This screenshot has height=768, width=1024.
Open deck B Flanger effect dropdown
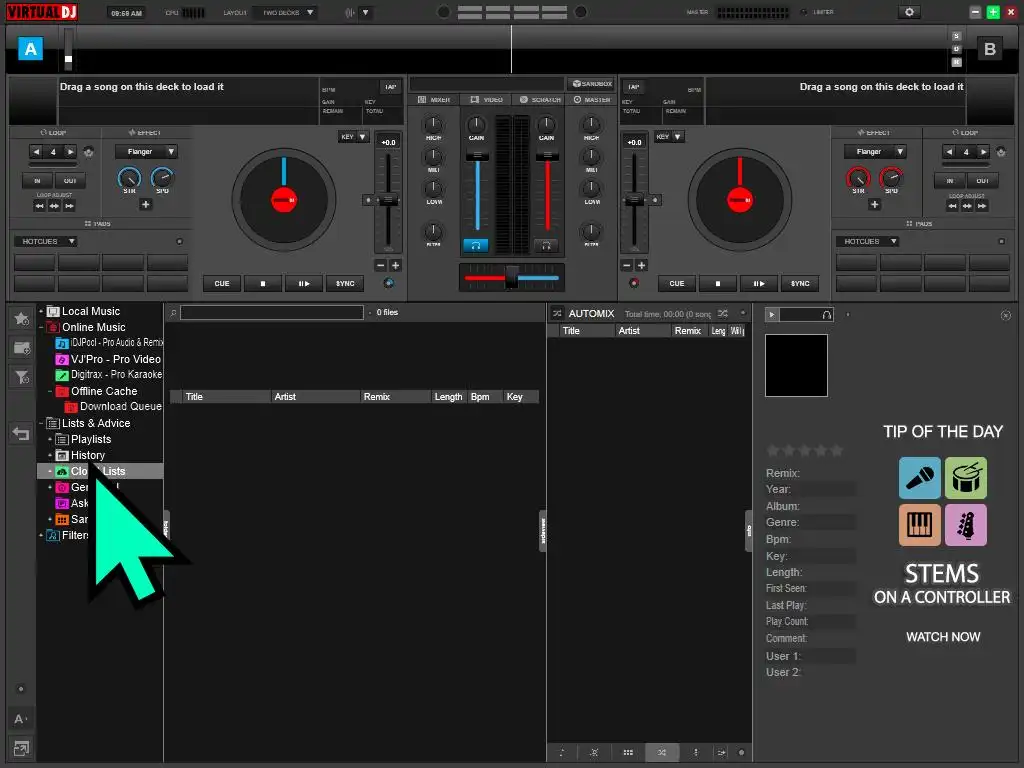tap(874, 152)
